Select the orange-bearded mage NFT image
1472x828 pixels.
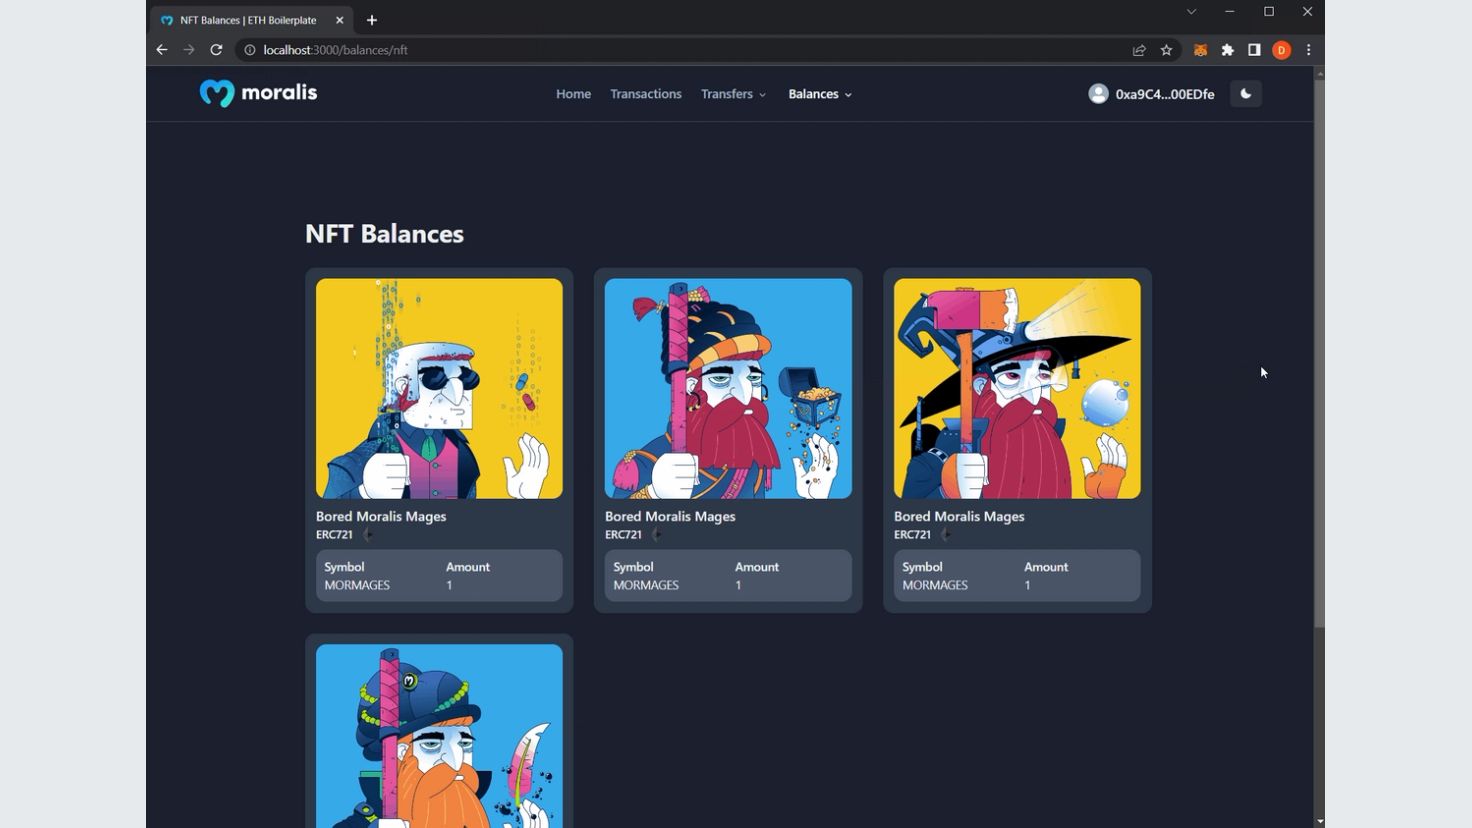439,736
